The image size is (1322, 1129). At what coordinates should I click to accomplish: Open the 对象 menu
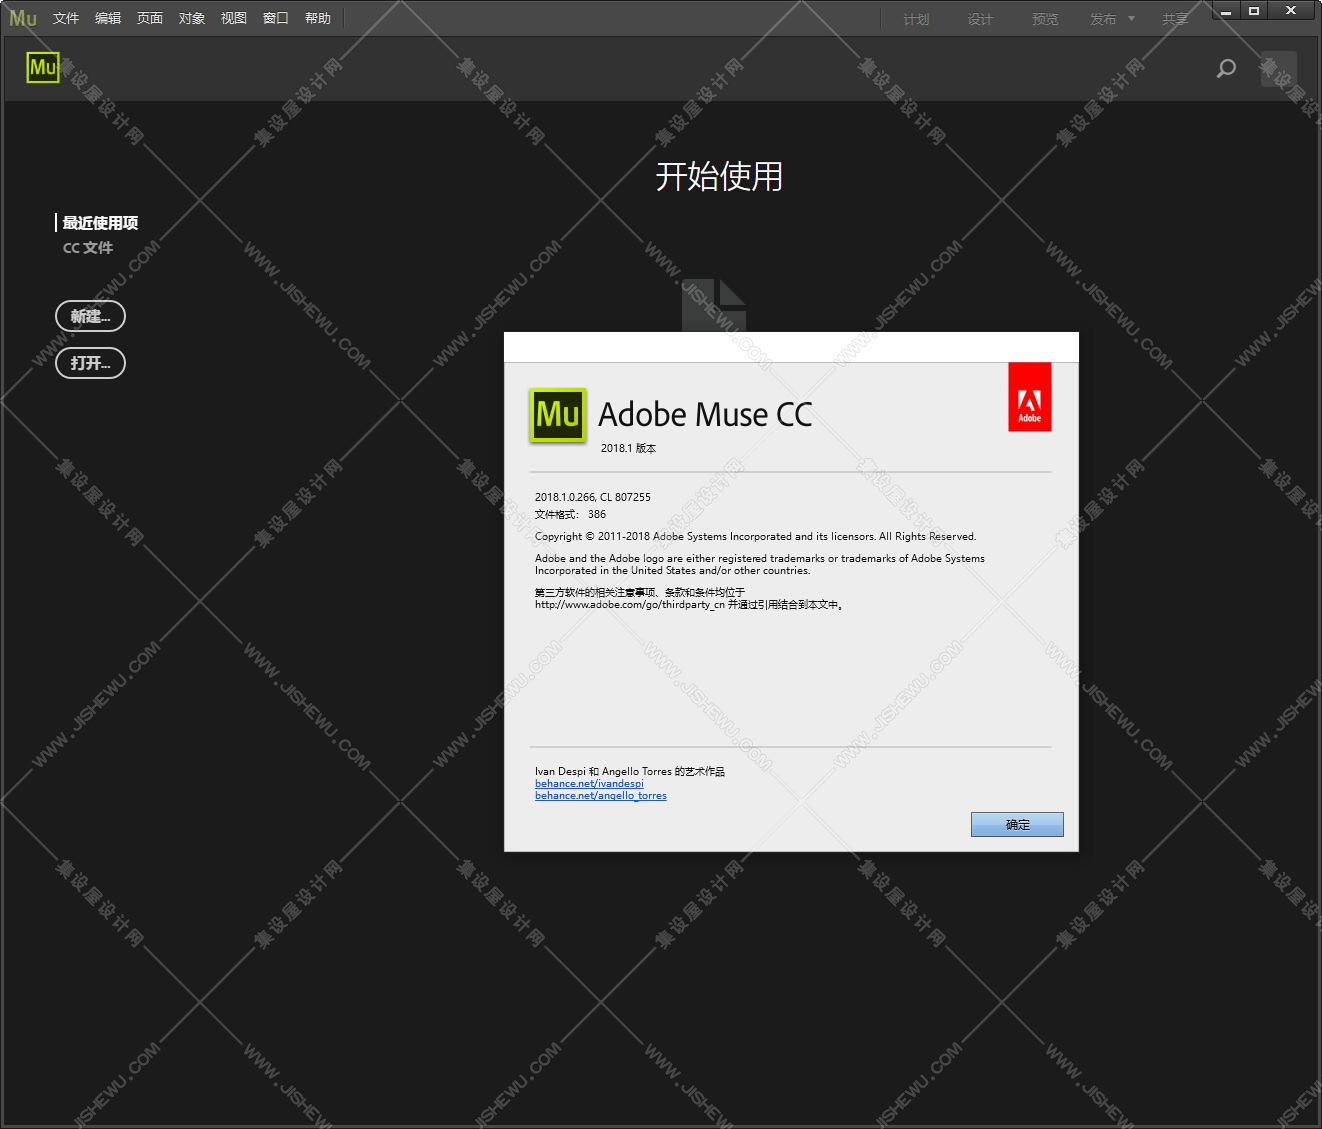pyautogui.click(x=192, y=18)
